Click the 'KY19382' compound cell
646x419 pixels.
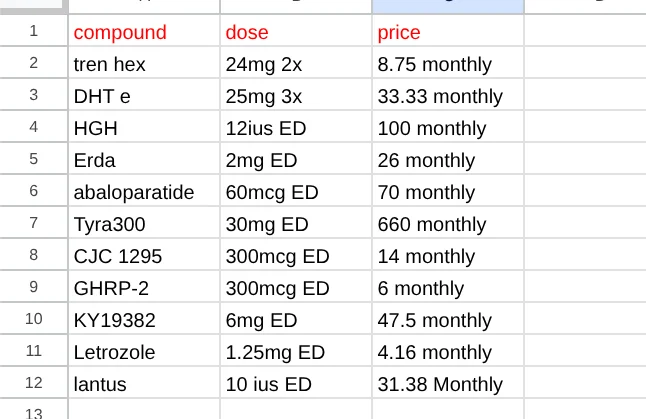tap(144, 318)
